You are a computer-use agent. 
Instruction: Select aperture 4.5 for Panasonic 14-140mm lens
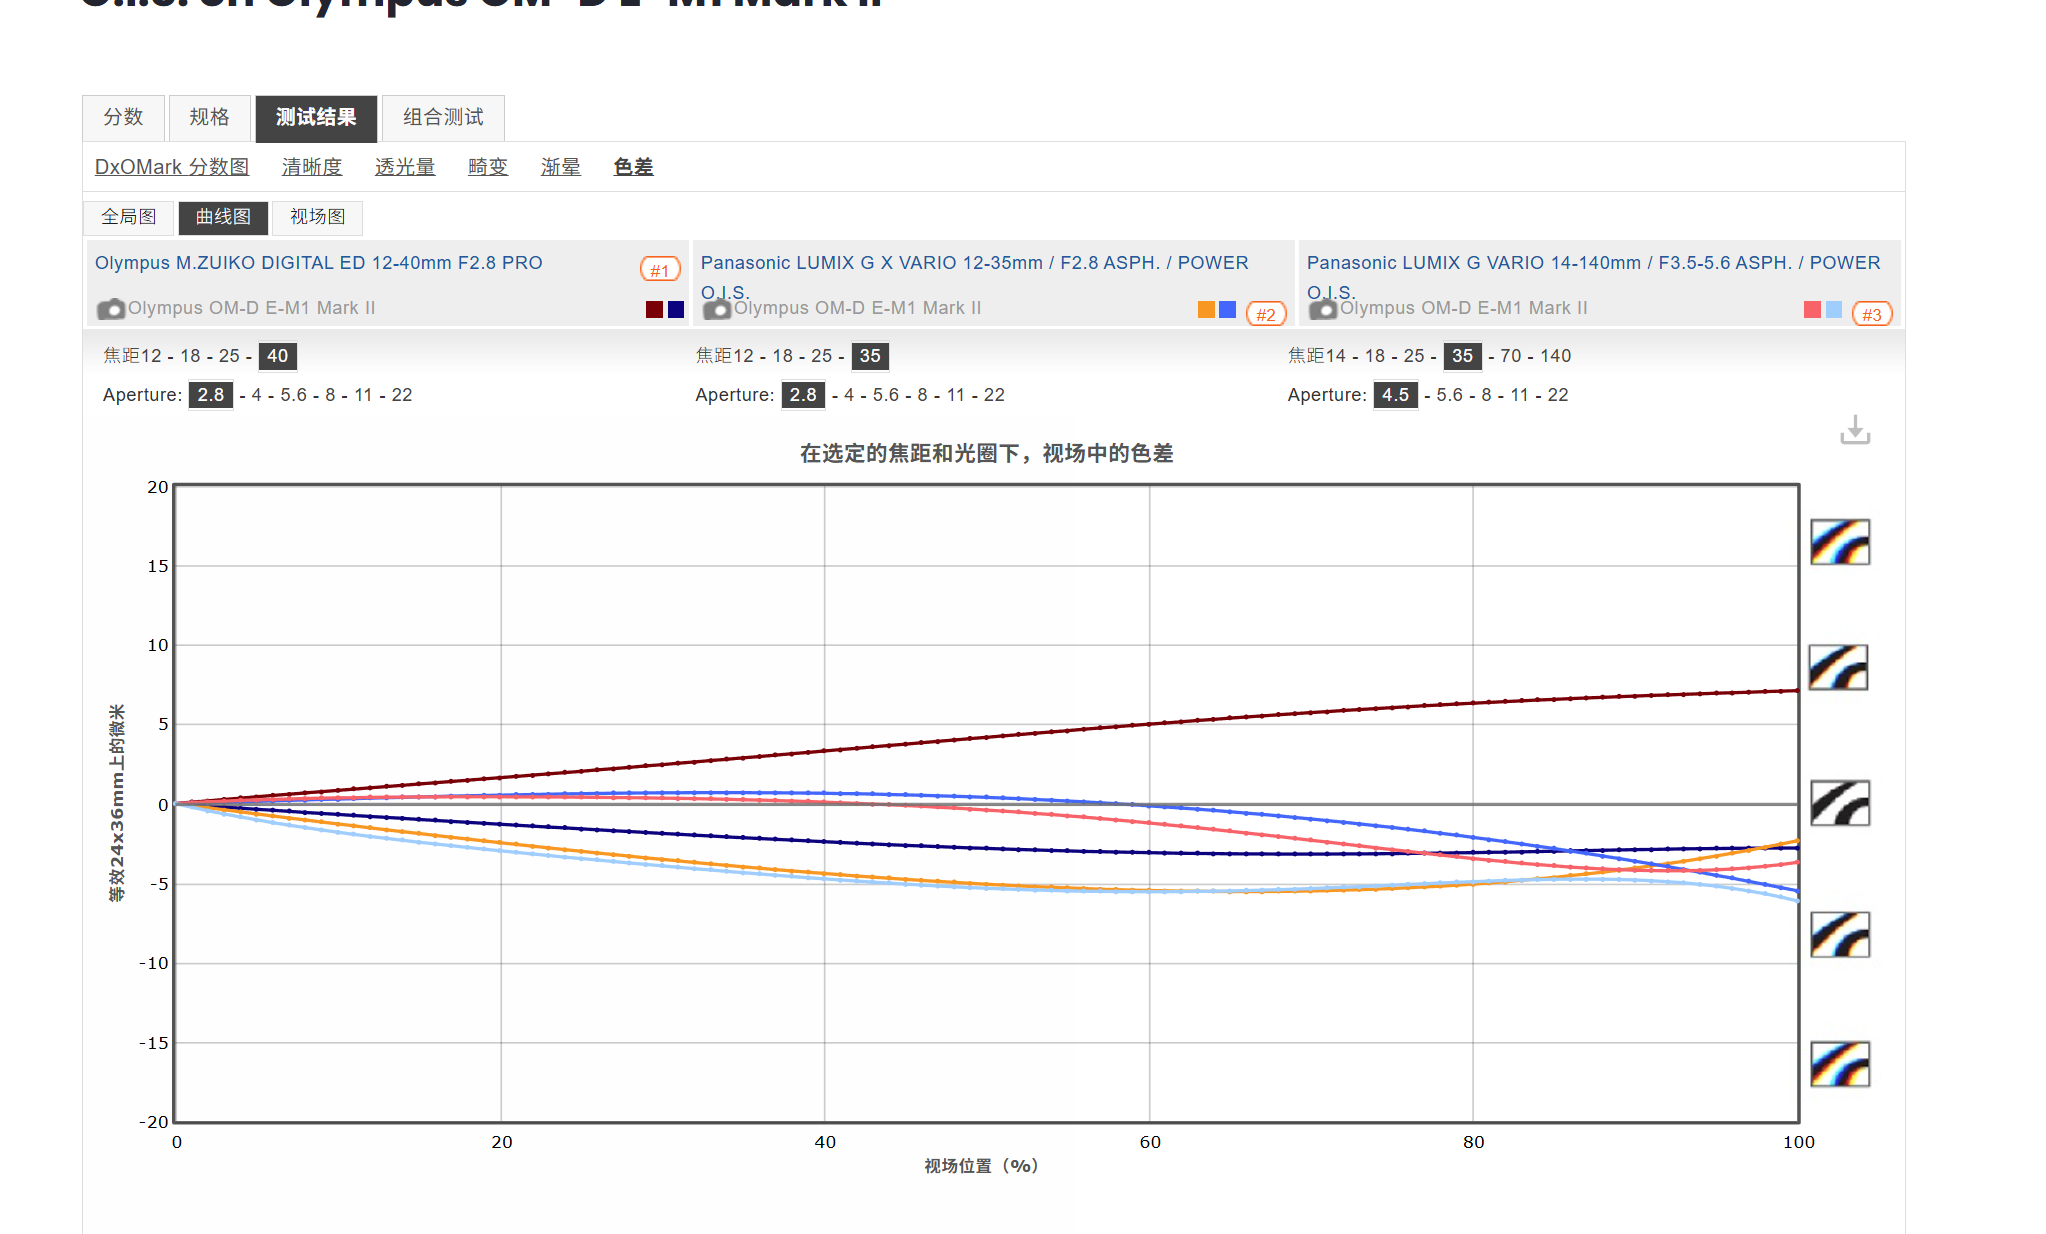[x=1396, y=395]
